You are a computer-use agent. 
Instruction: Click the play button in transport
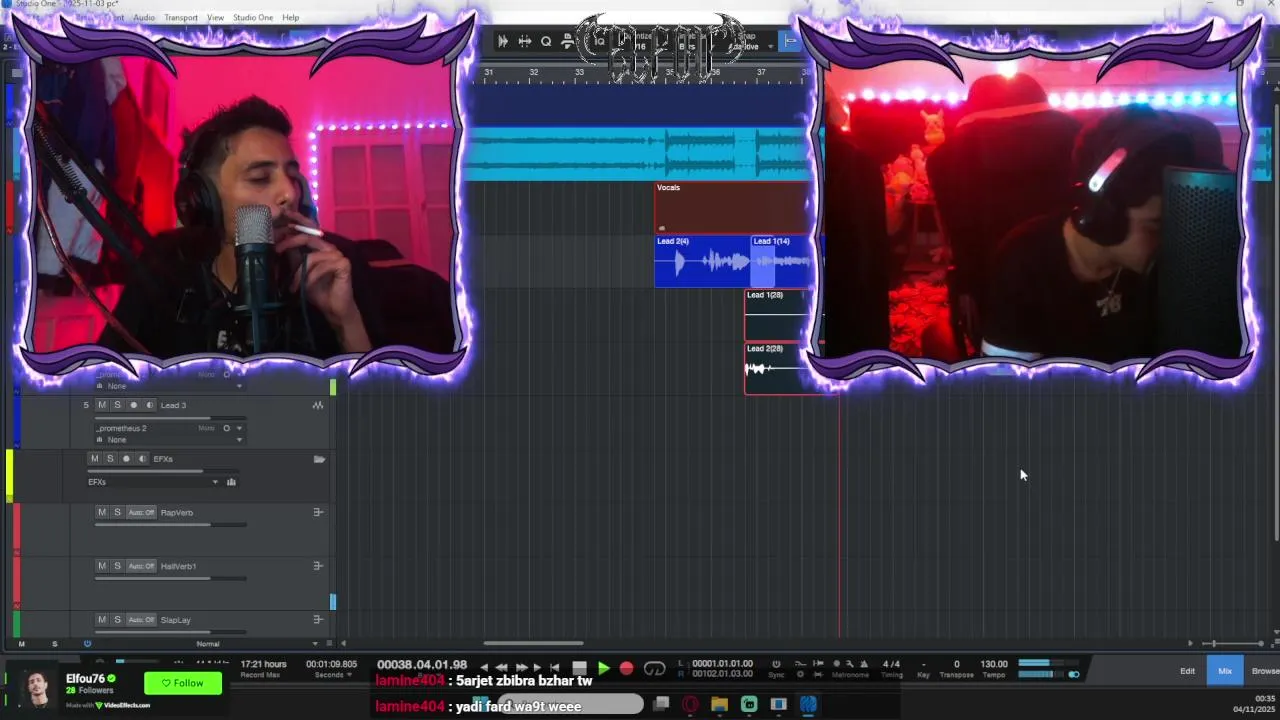pyautogui.click(x=603, y=668)
